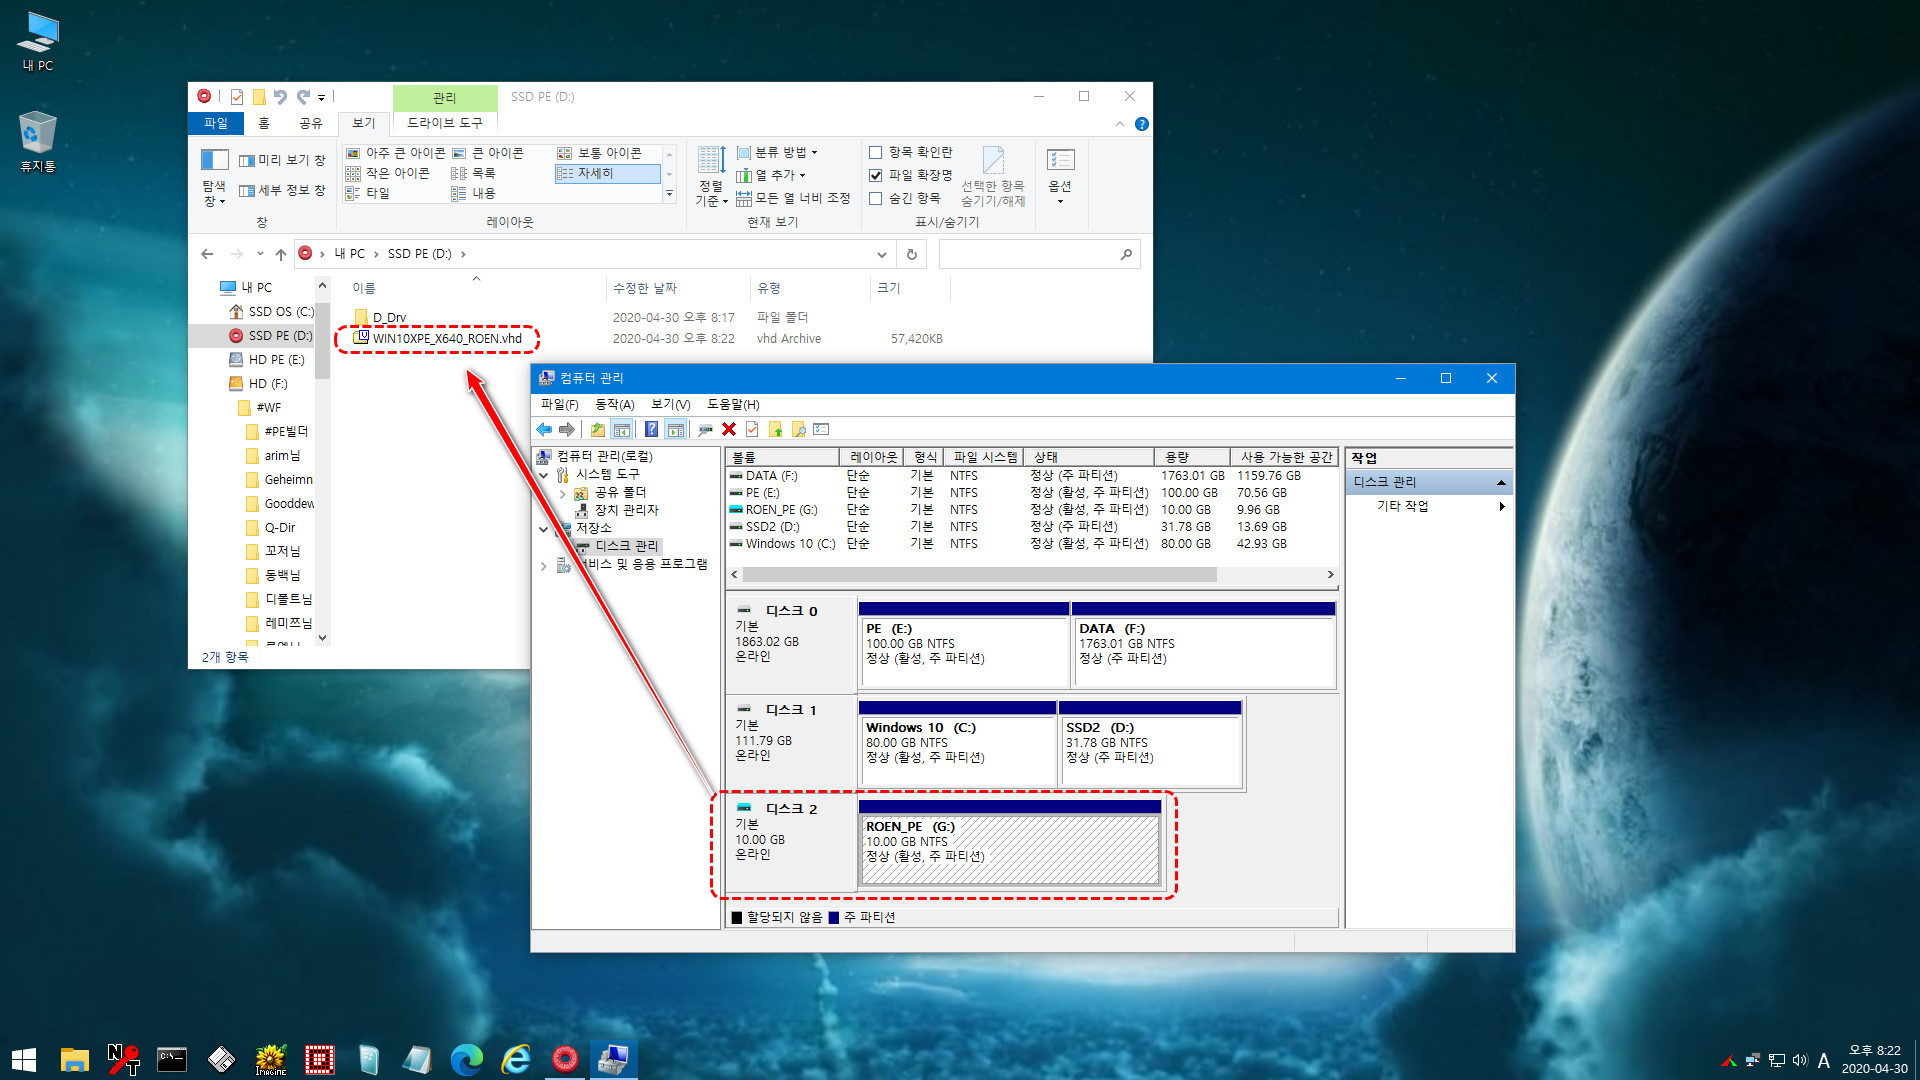Click the 용량 column header
The image size is (1920, 1080).
click(1191, 457)
